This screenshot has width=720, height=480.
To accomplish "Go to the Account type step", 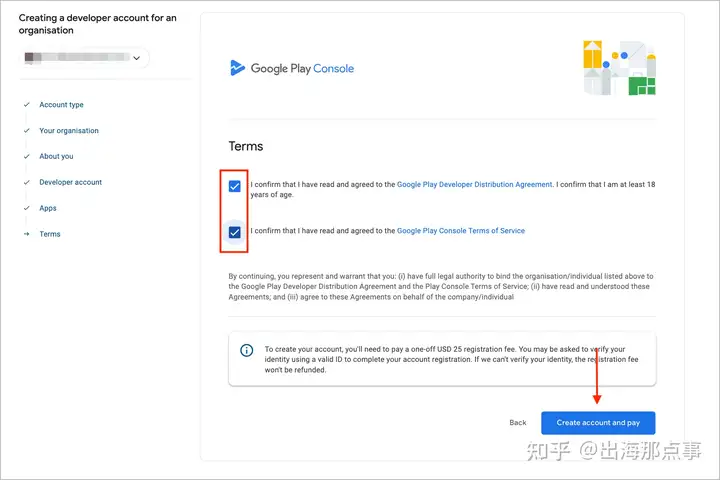I will click(x=61, y=105).
